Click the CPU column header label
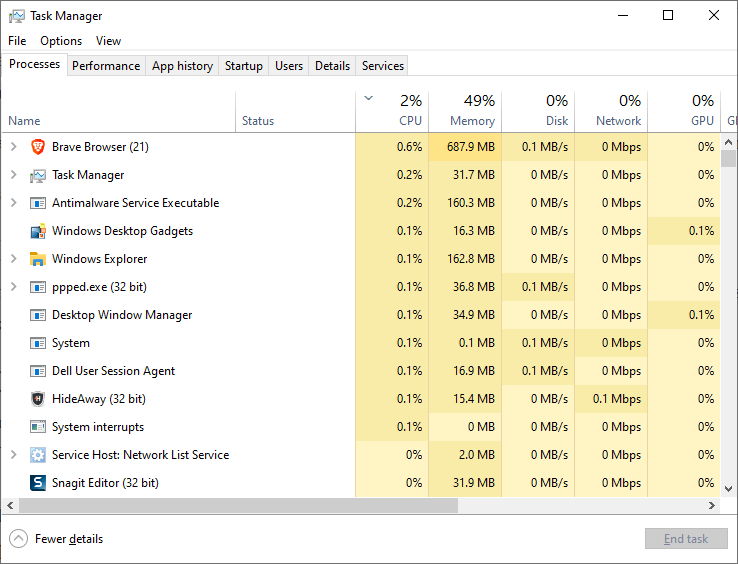 (x=410, y=121)
